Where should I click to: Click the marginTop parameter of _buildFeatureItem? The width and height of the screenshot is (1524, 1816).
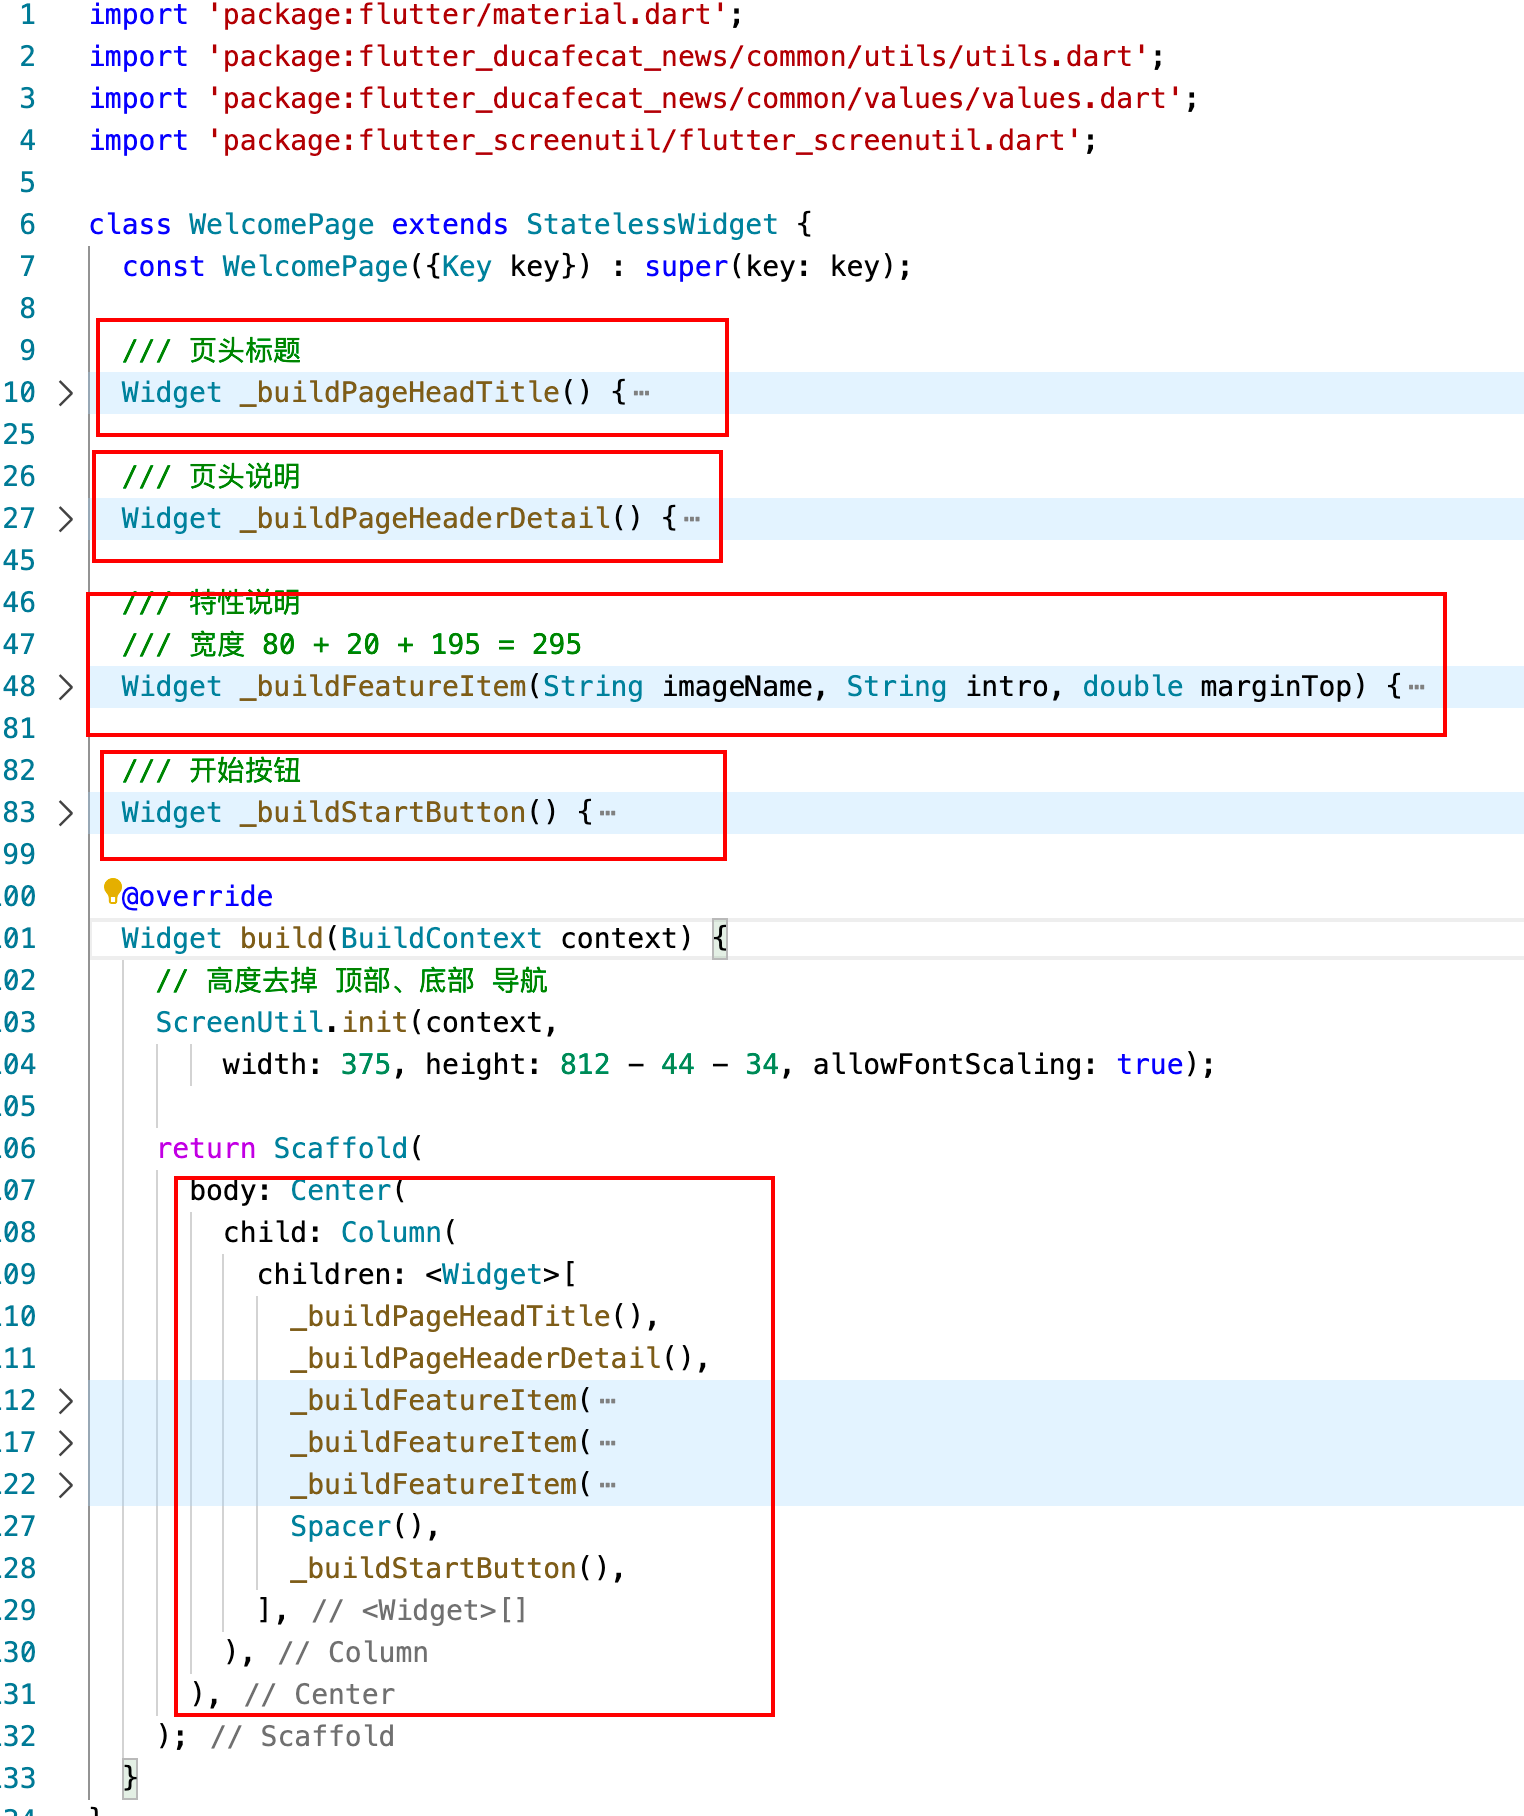(1275, 687)
